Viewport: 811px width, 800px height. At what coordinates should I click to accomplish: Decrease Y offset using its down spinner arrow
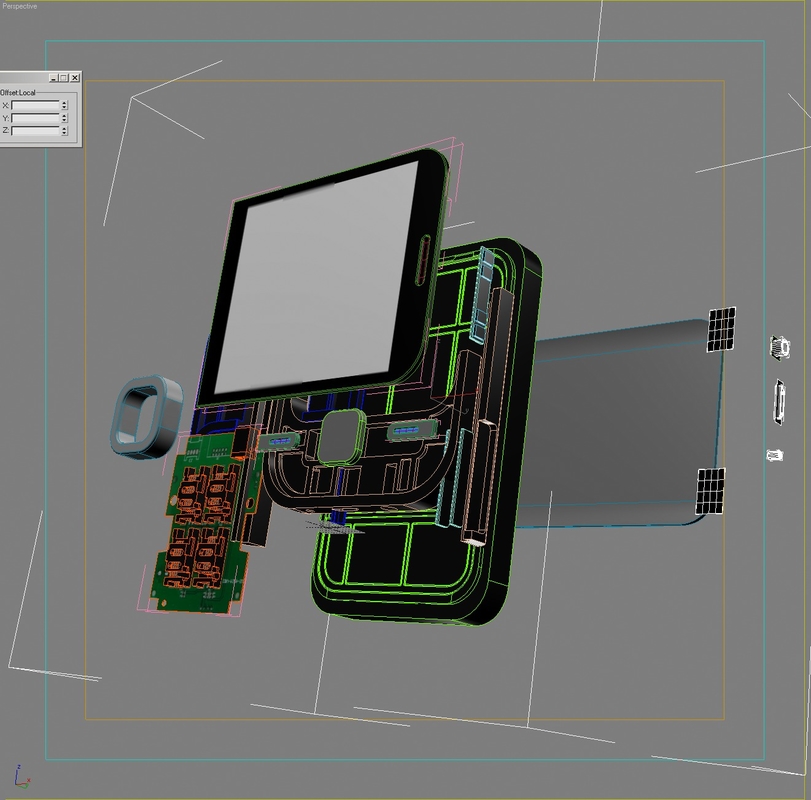(x=64, y=120)
